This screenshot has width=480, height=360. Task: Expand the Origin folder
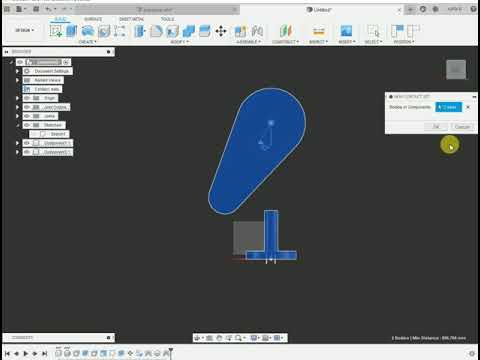coord(17,98)
